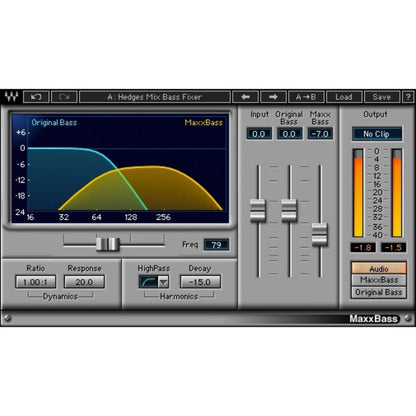Grab the frequency slider handle
The width and height of the screenshot is (416, 416).
pyautogui.click(x=108, y=244)
